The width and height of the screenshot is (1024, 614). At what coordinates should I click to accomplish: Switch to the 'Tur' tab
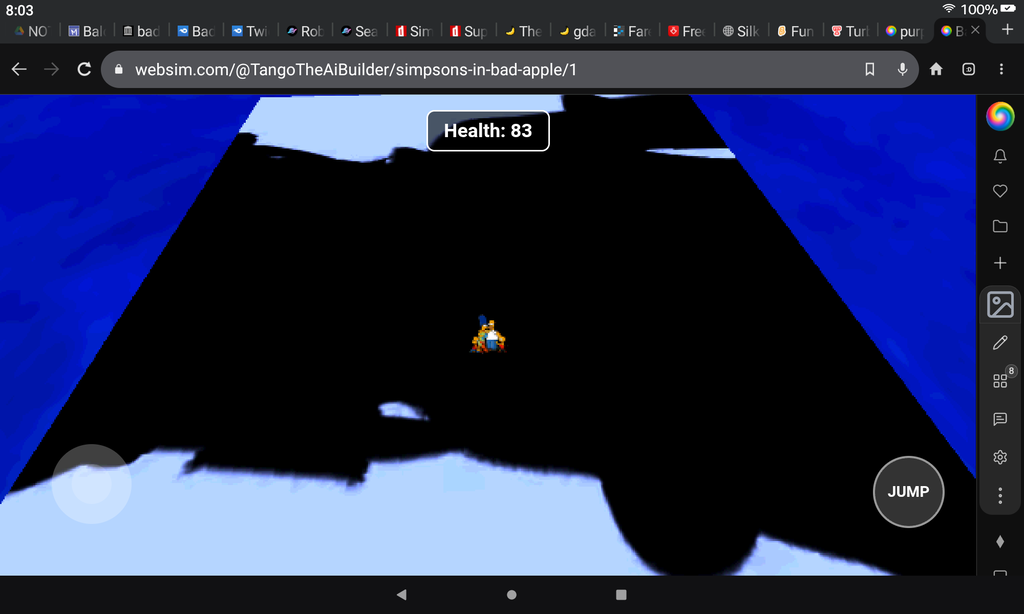(x=850, y=31)
